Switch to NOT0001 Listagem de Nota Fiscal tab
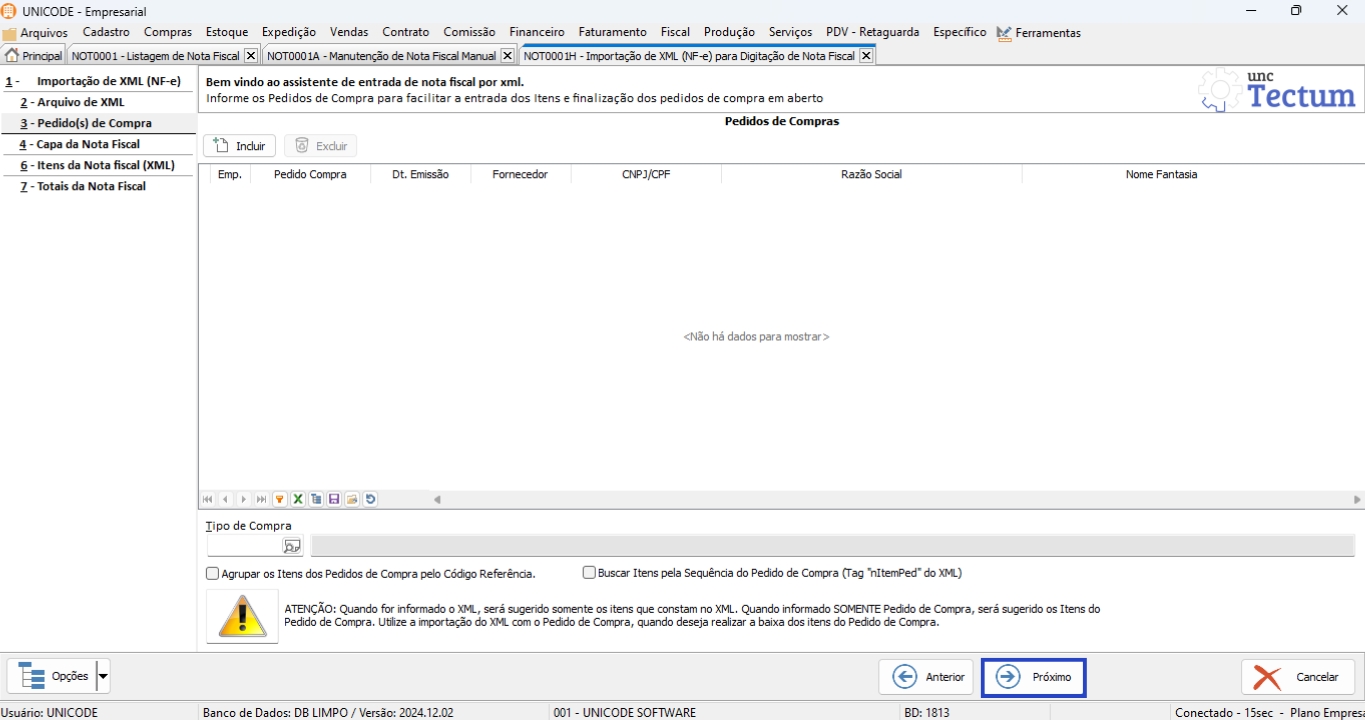This screenshot has width=1365, height=720. (x=155, y=56)
